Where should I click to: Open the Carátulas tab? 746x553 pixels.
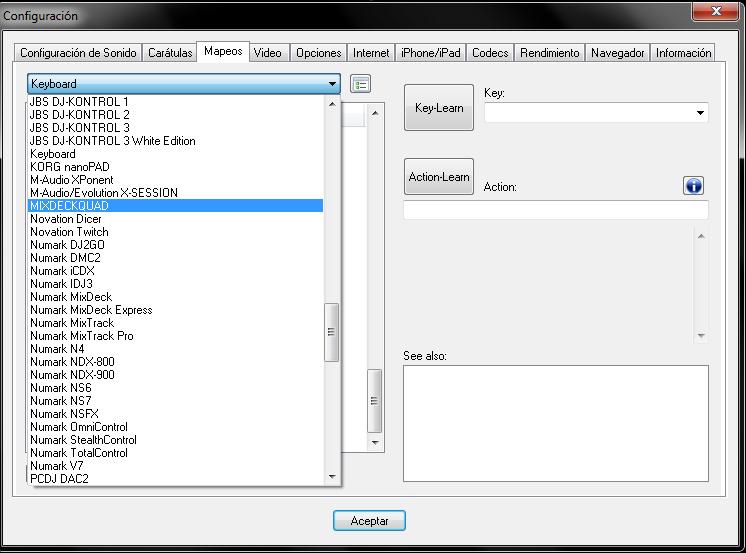pyautogui.click(x=170, y=53)
